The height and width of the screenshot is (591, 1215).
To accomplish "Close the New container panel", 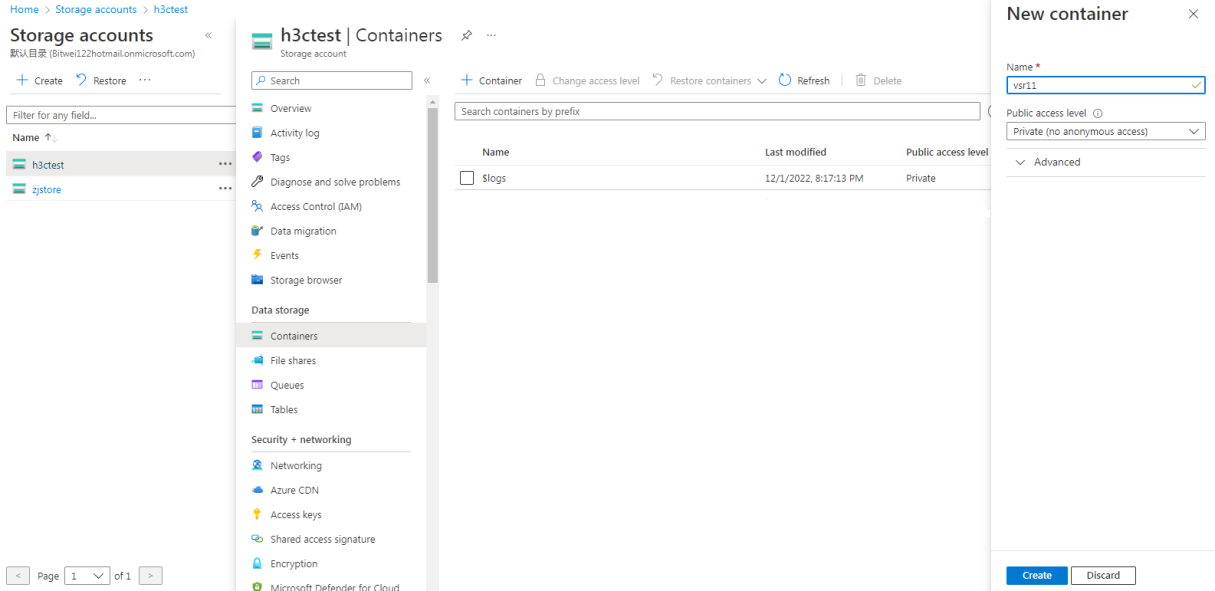I will (x=1193, y=14).
